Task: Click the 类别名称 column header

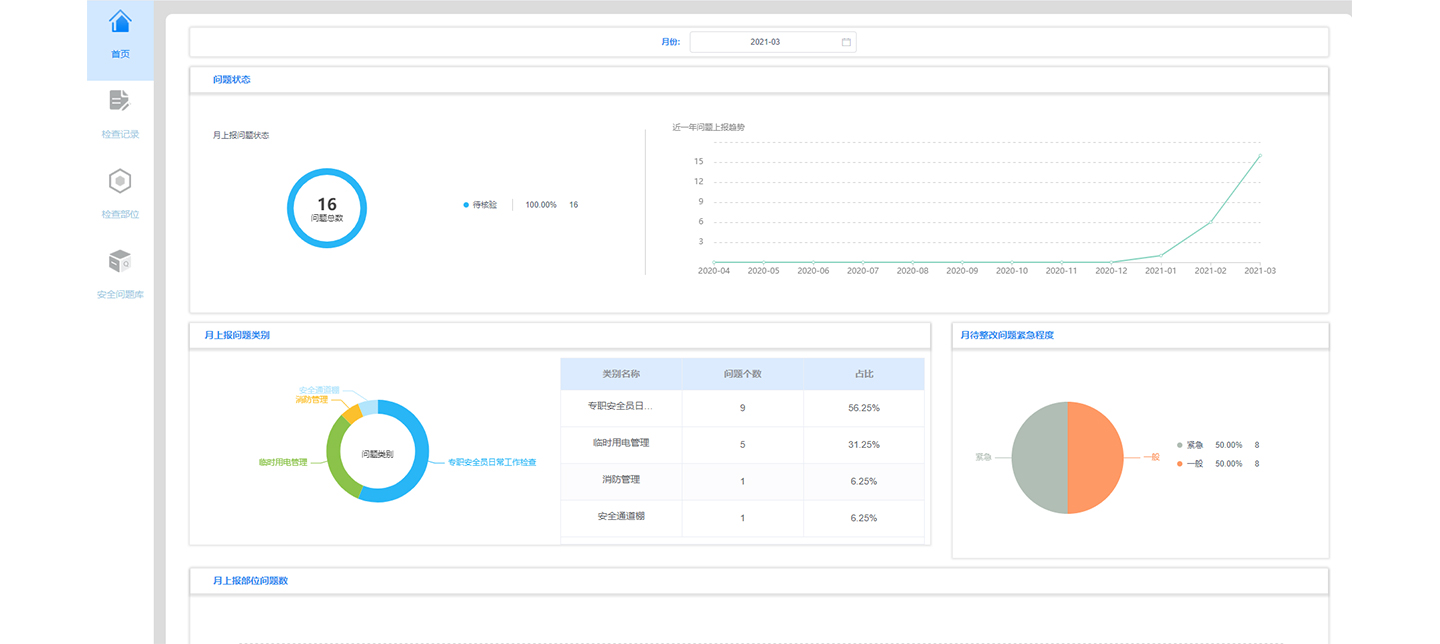Action: click(x=621, y=374)
